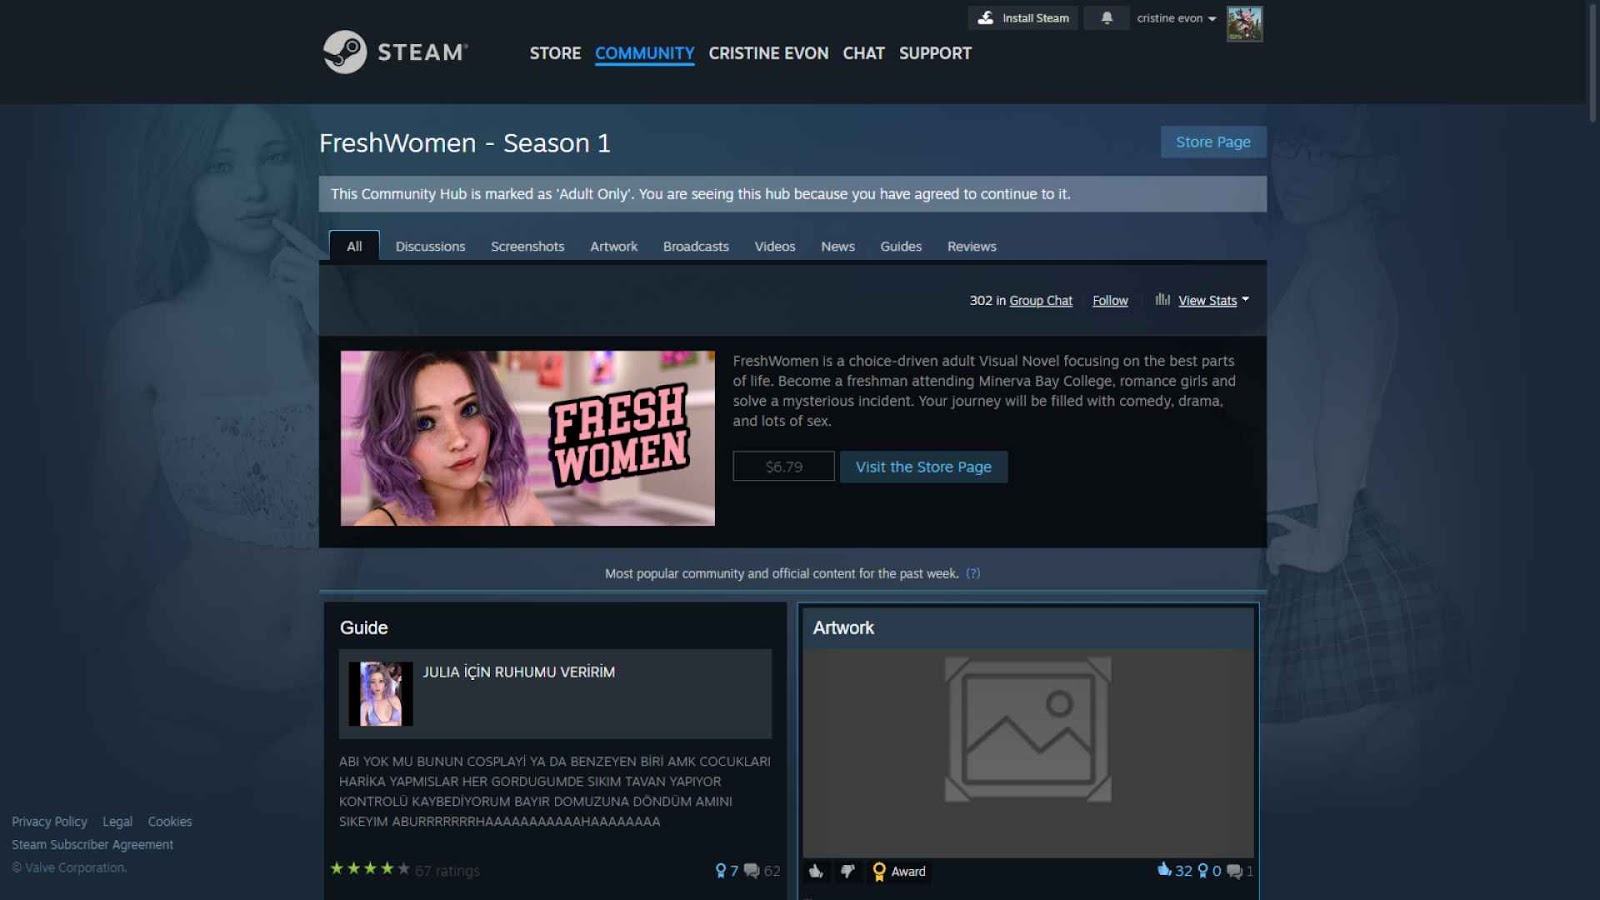
Task: Click the bar chart icon beside View Stats
Action: 1163,299
